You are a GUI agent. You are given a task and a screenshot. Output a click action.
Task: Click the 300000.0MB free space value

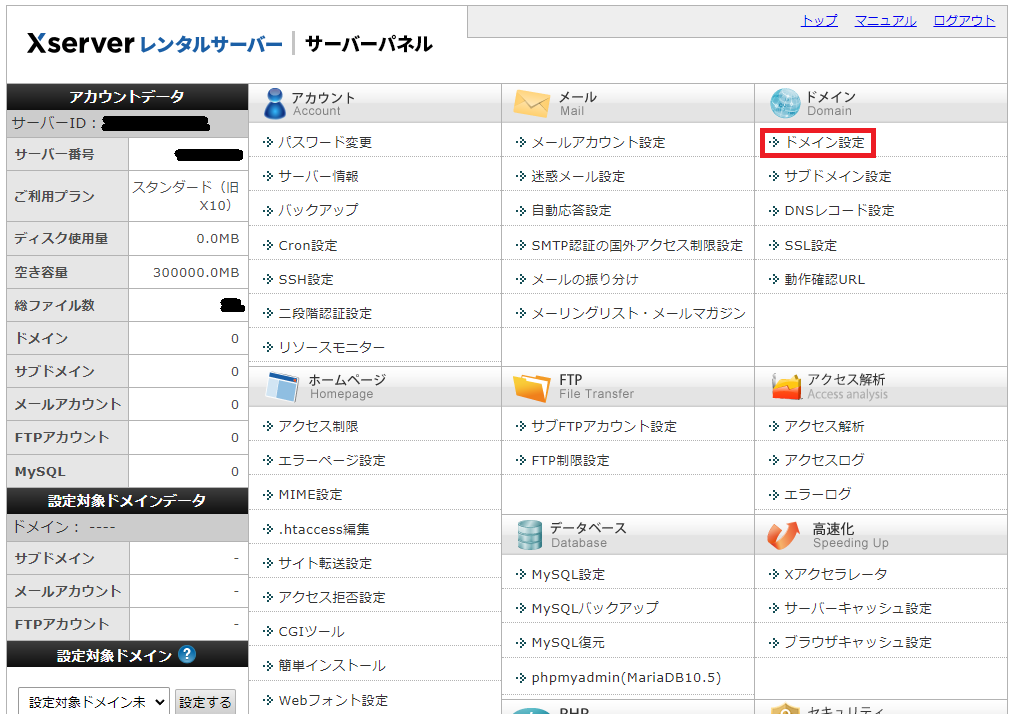[196, 273]
